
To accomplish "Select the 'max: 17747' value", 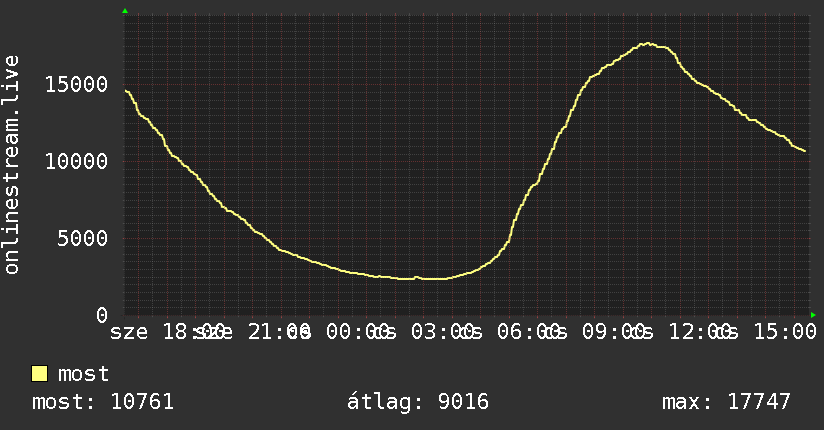I will tap(726, 402).
